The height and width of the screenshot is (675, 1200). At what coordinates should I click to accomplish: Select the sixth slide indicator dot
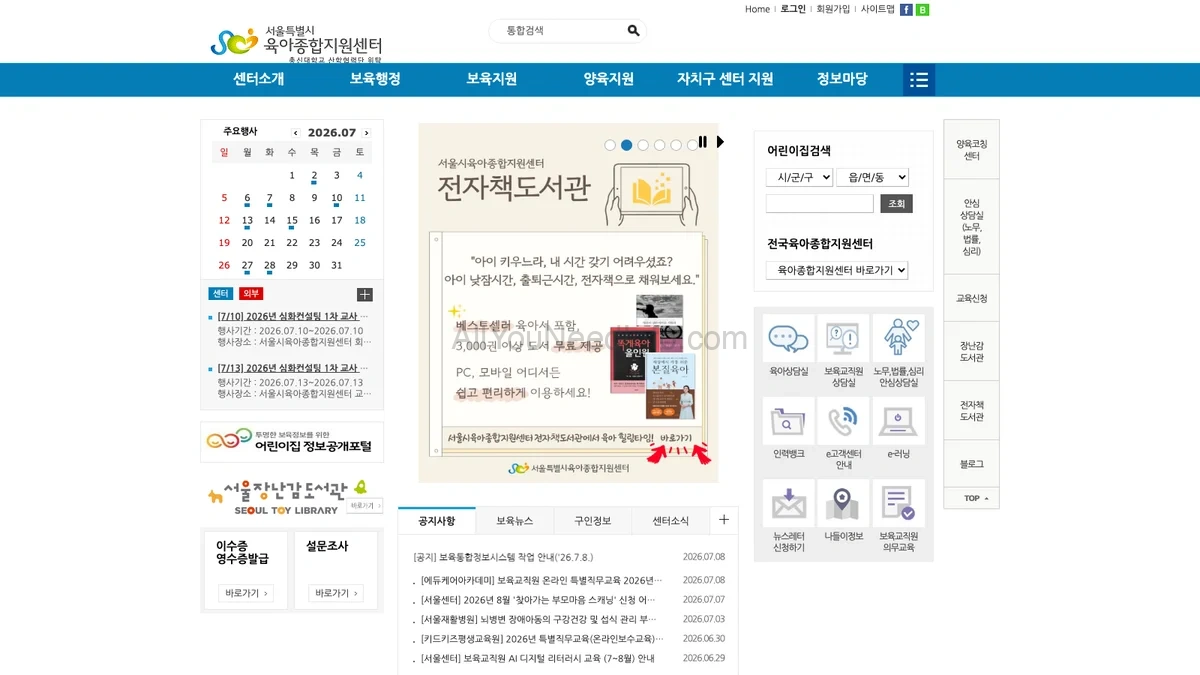[x=692, y=145]
